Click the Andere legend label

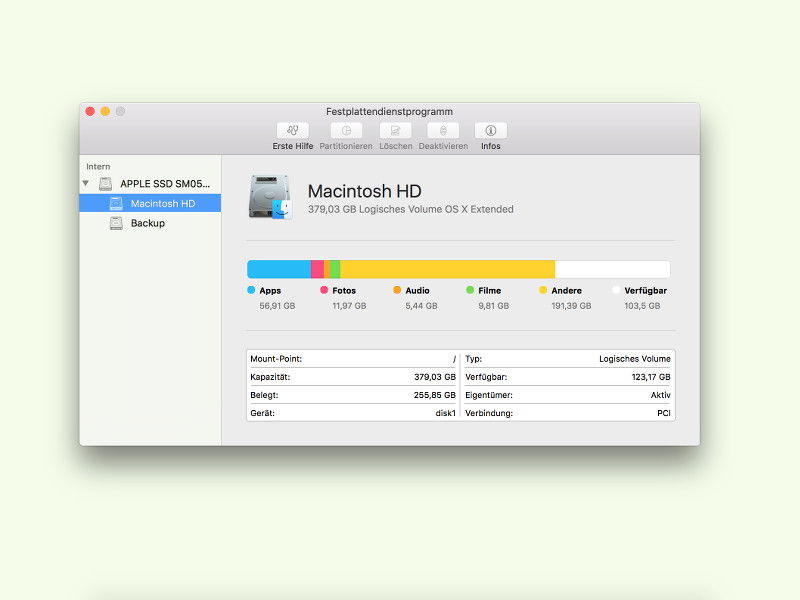(x=566, y=290)
